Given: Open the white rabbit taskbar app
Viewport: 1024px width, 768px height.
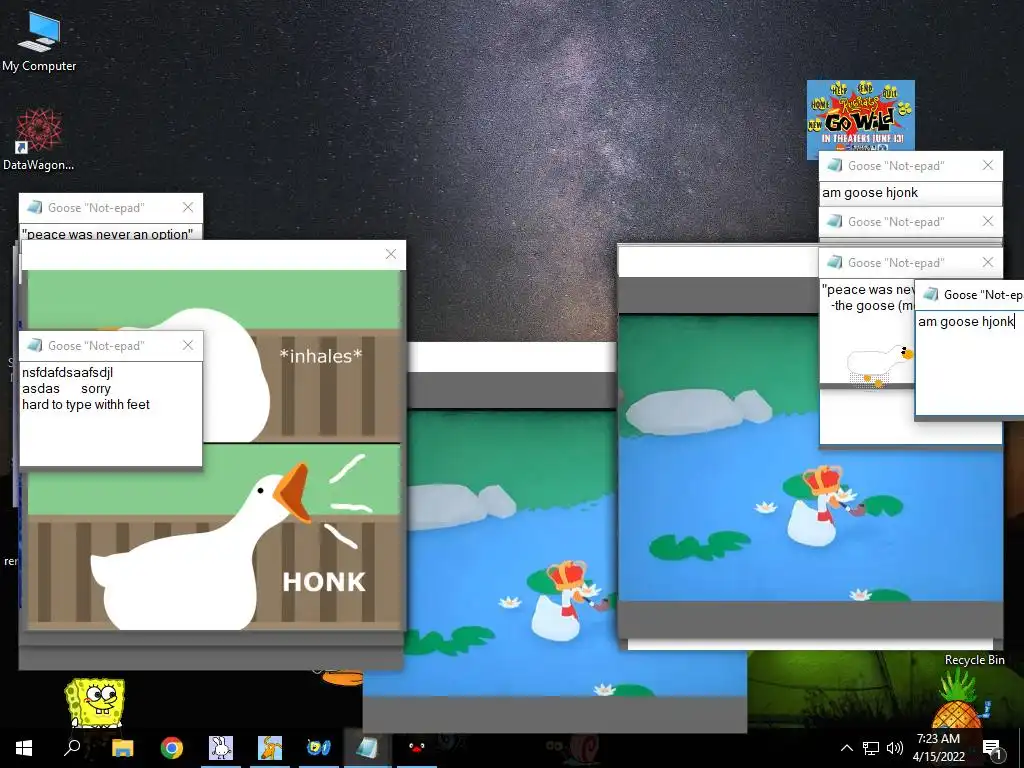Looking at the screenshot, I should point(221,748).
